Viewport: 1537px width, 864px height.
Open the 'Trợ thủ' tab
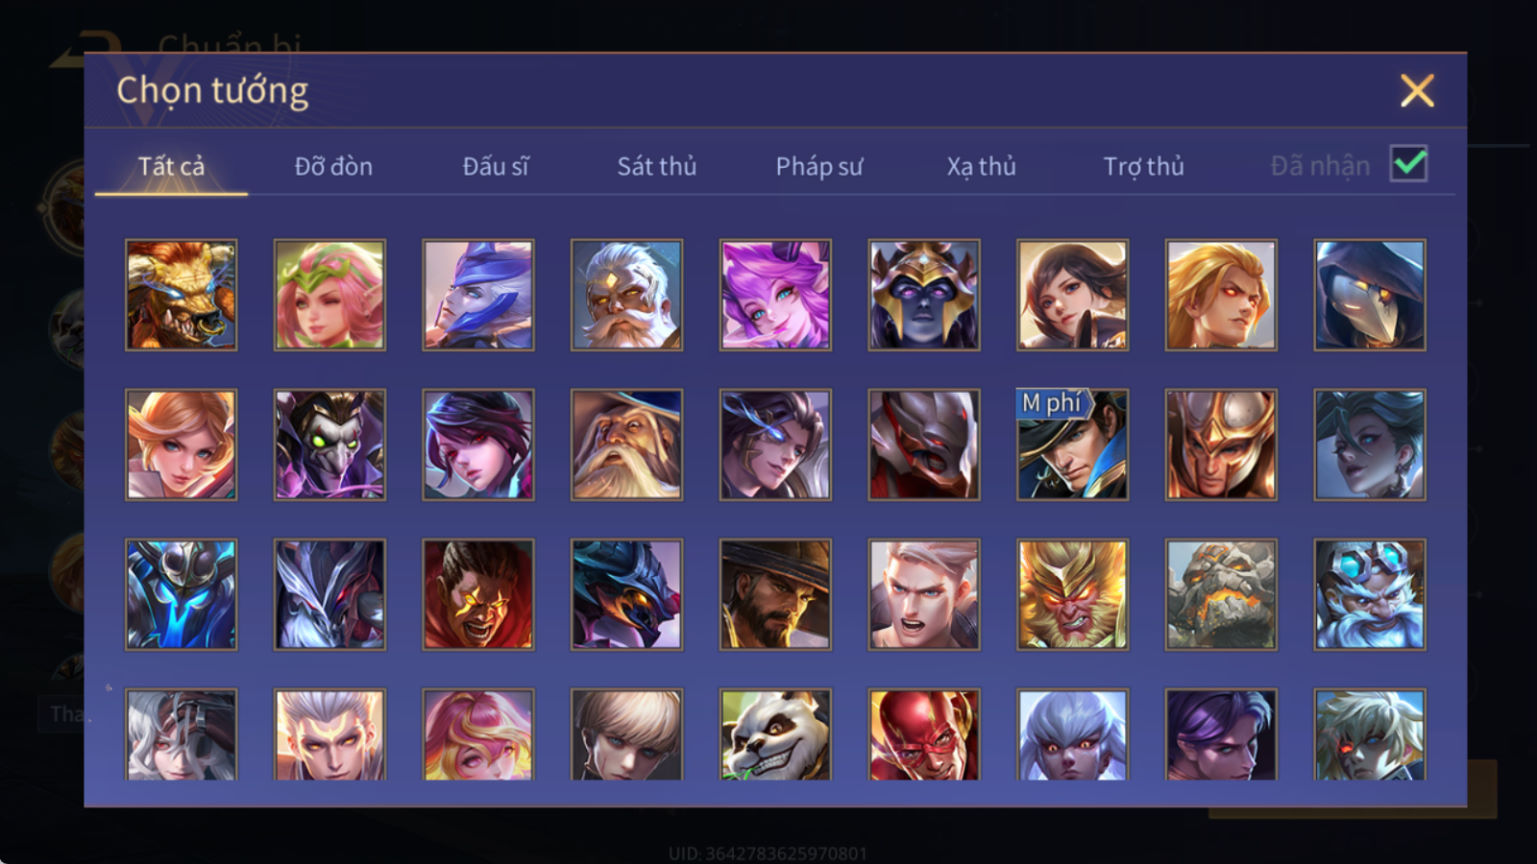click(x=1143, y=166)
